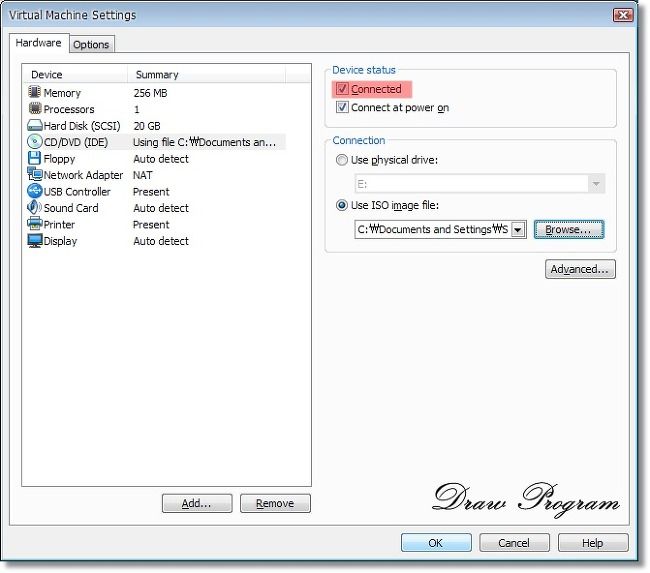Close the Virtual Machine Settings dialog
Viewport: 650px width, 573px height.
tap(623, 15)
